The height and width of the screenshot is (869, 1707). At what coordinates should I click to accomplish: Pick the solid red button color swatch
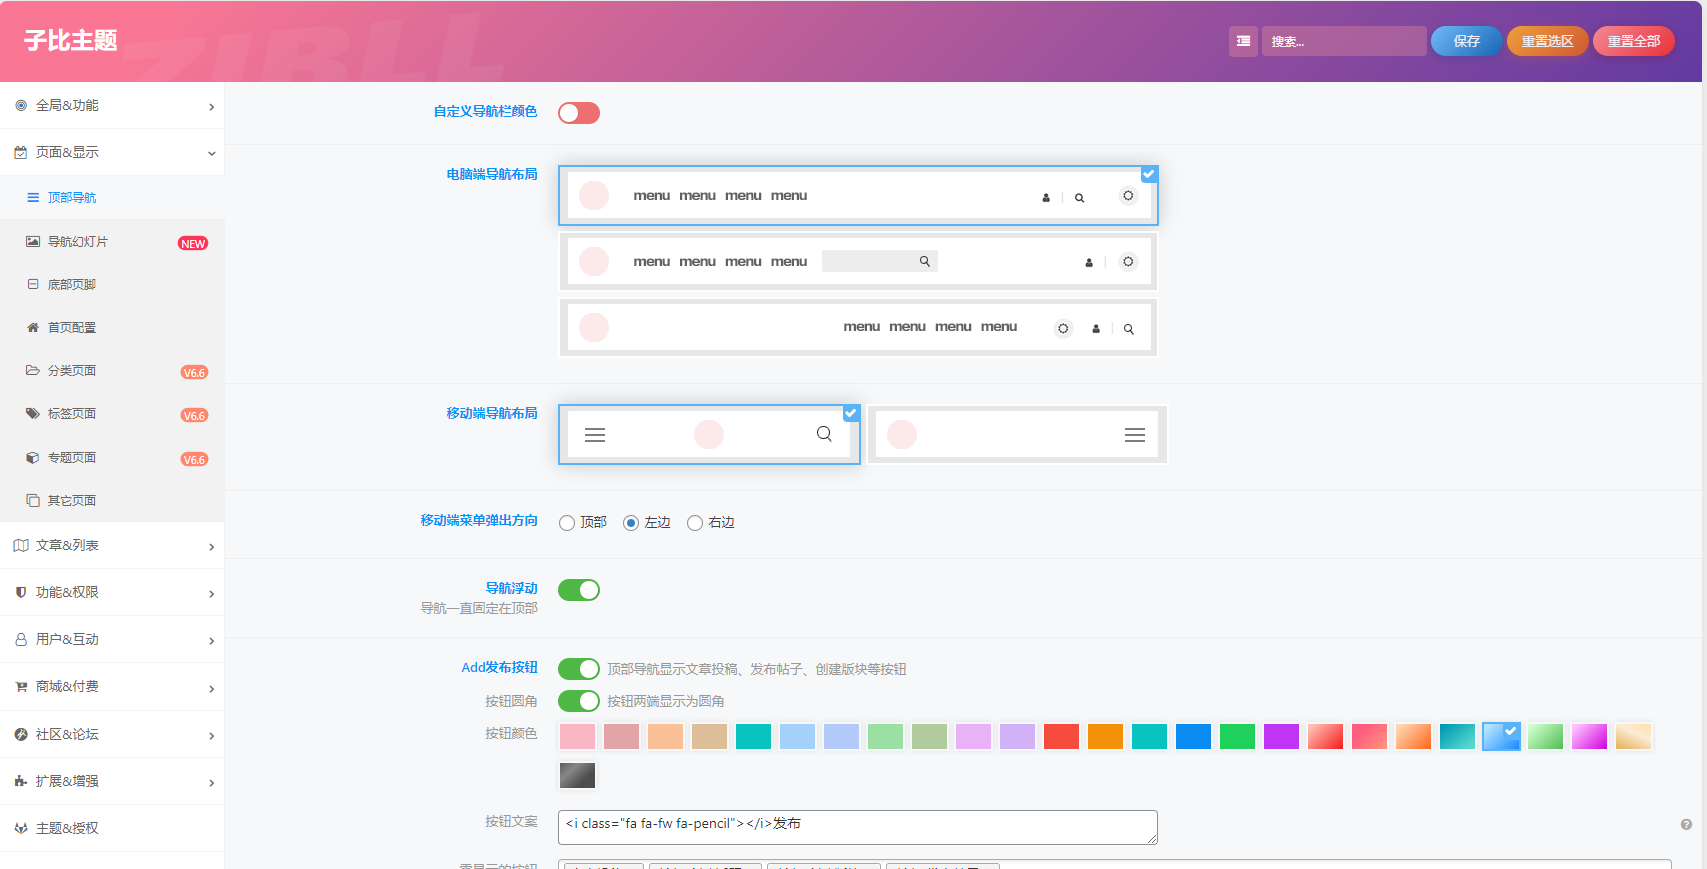pyautogui.click(x=1061, y=737)
